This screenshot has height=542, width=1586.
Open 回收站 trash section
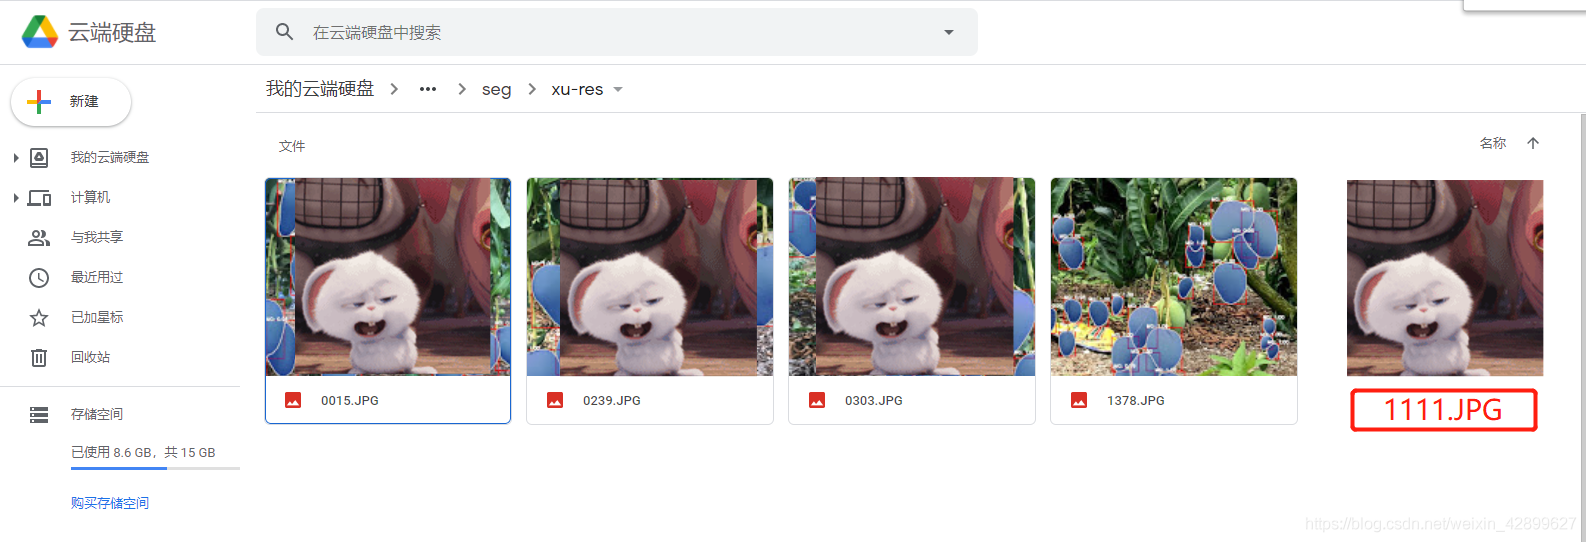click(x=90, y=357)
